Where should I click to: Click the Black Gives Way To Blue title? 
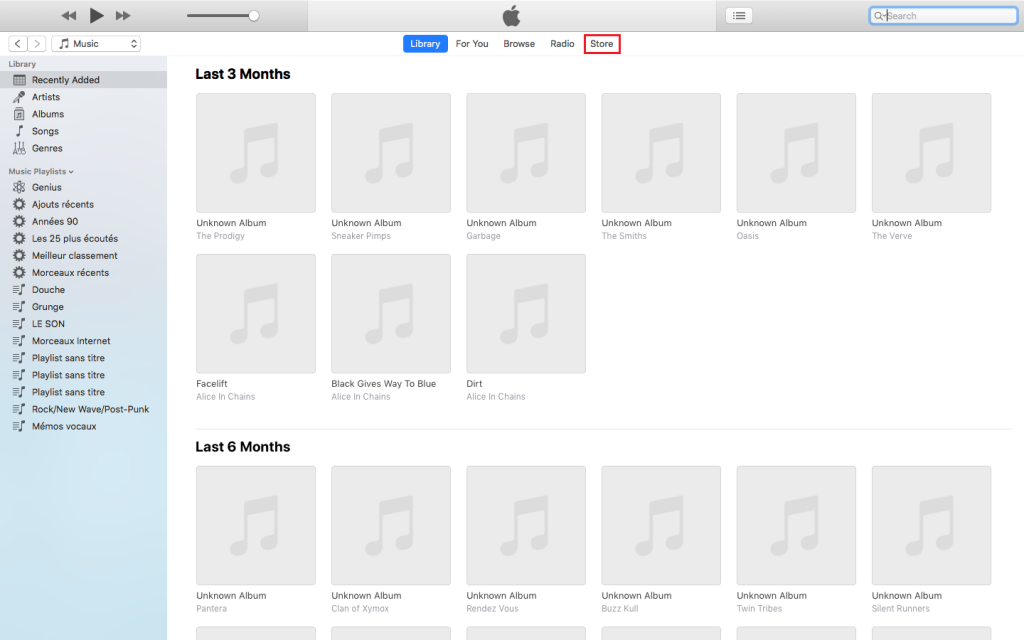pos(383,384)
